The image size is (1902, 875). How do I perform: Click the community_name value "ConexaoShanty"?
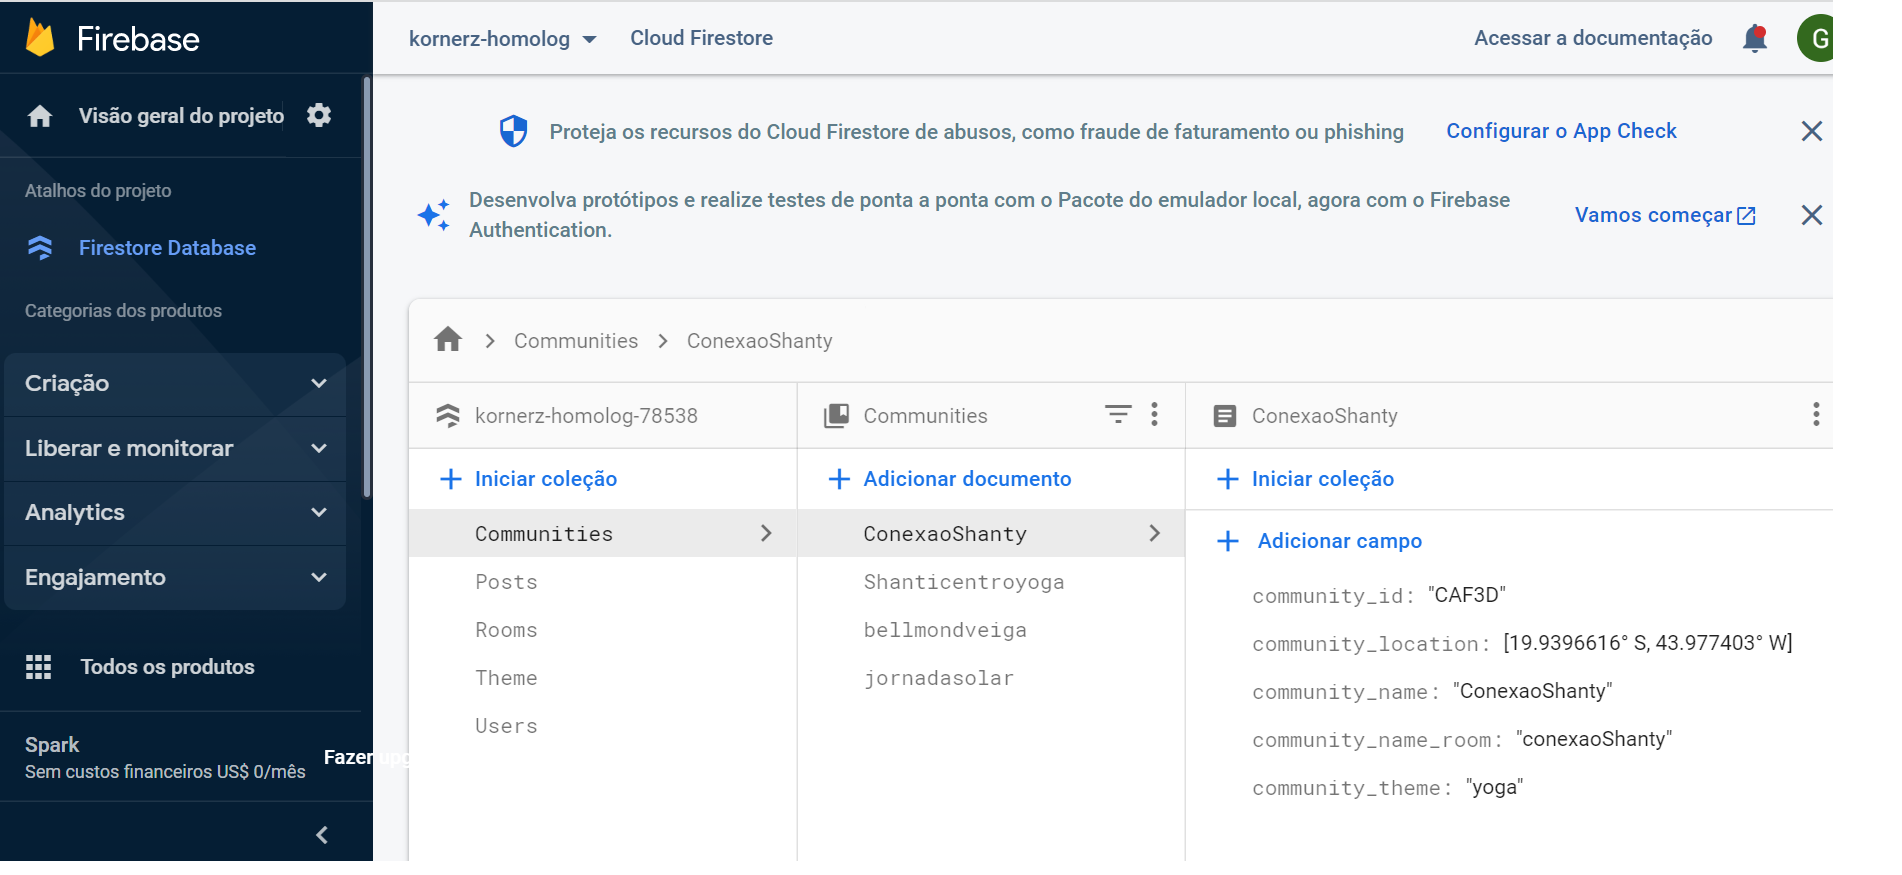pos(1532,691)
